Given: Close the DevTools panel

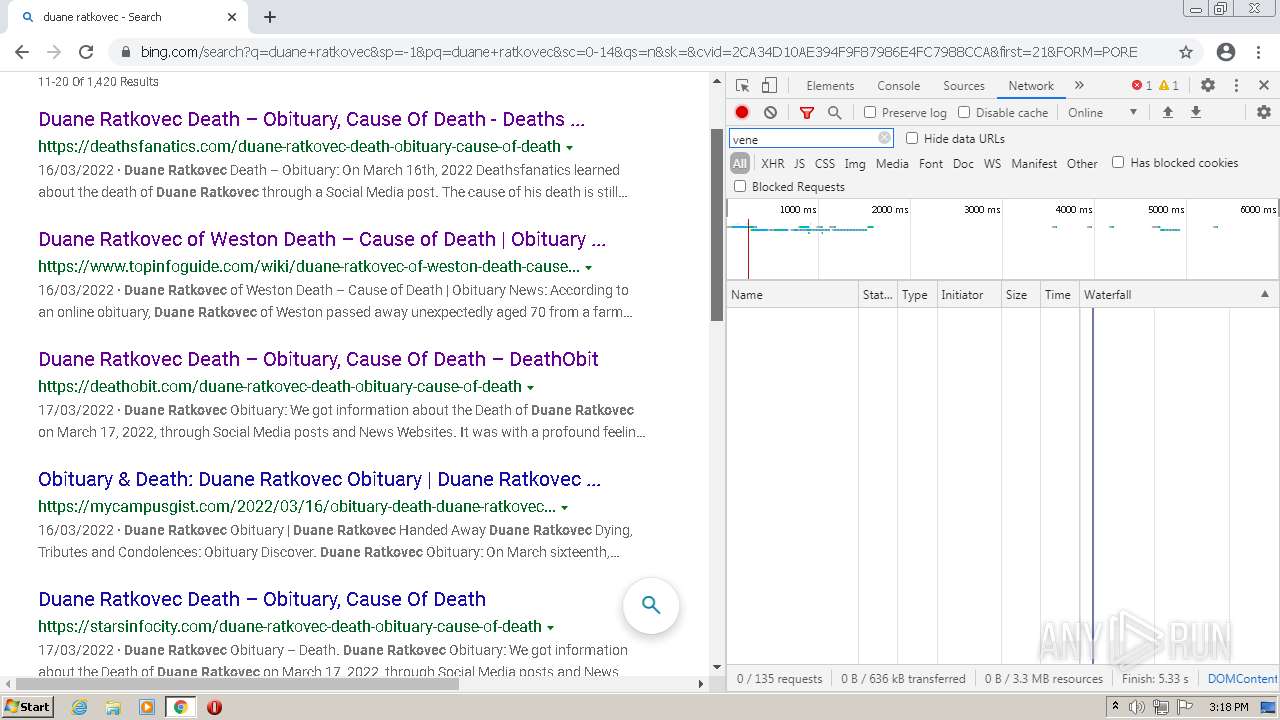Looking at the screenshot, I should click(x=1264, y=86).
